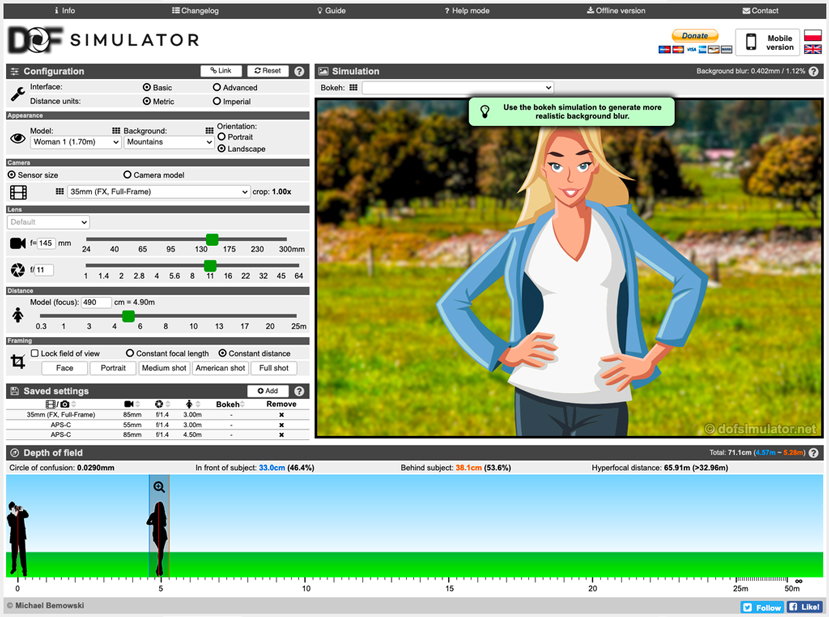Open the sensor size grid icon
The height and width of the screenshot is (617, 829).
(59, 191)
